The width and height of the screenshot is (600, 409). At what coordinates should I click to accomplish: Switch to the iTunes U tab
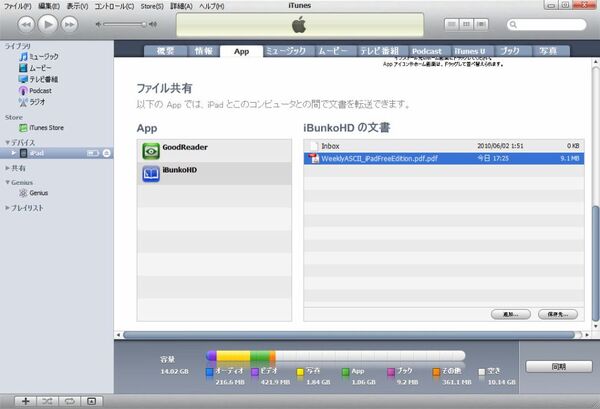(470, 51)
